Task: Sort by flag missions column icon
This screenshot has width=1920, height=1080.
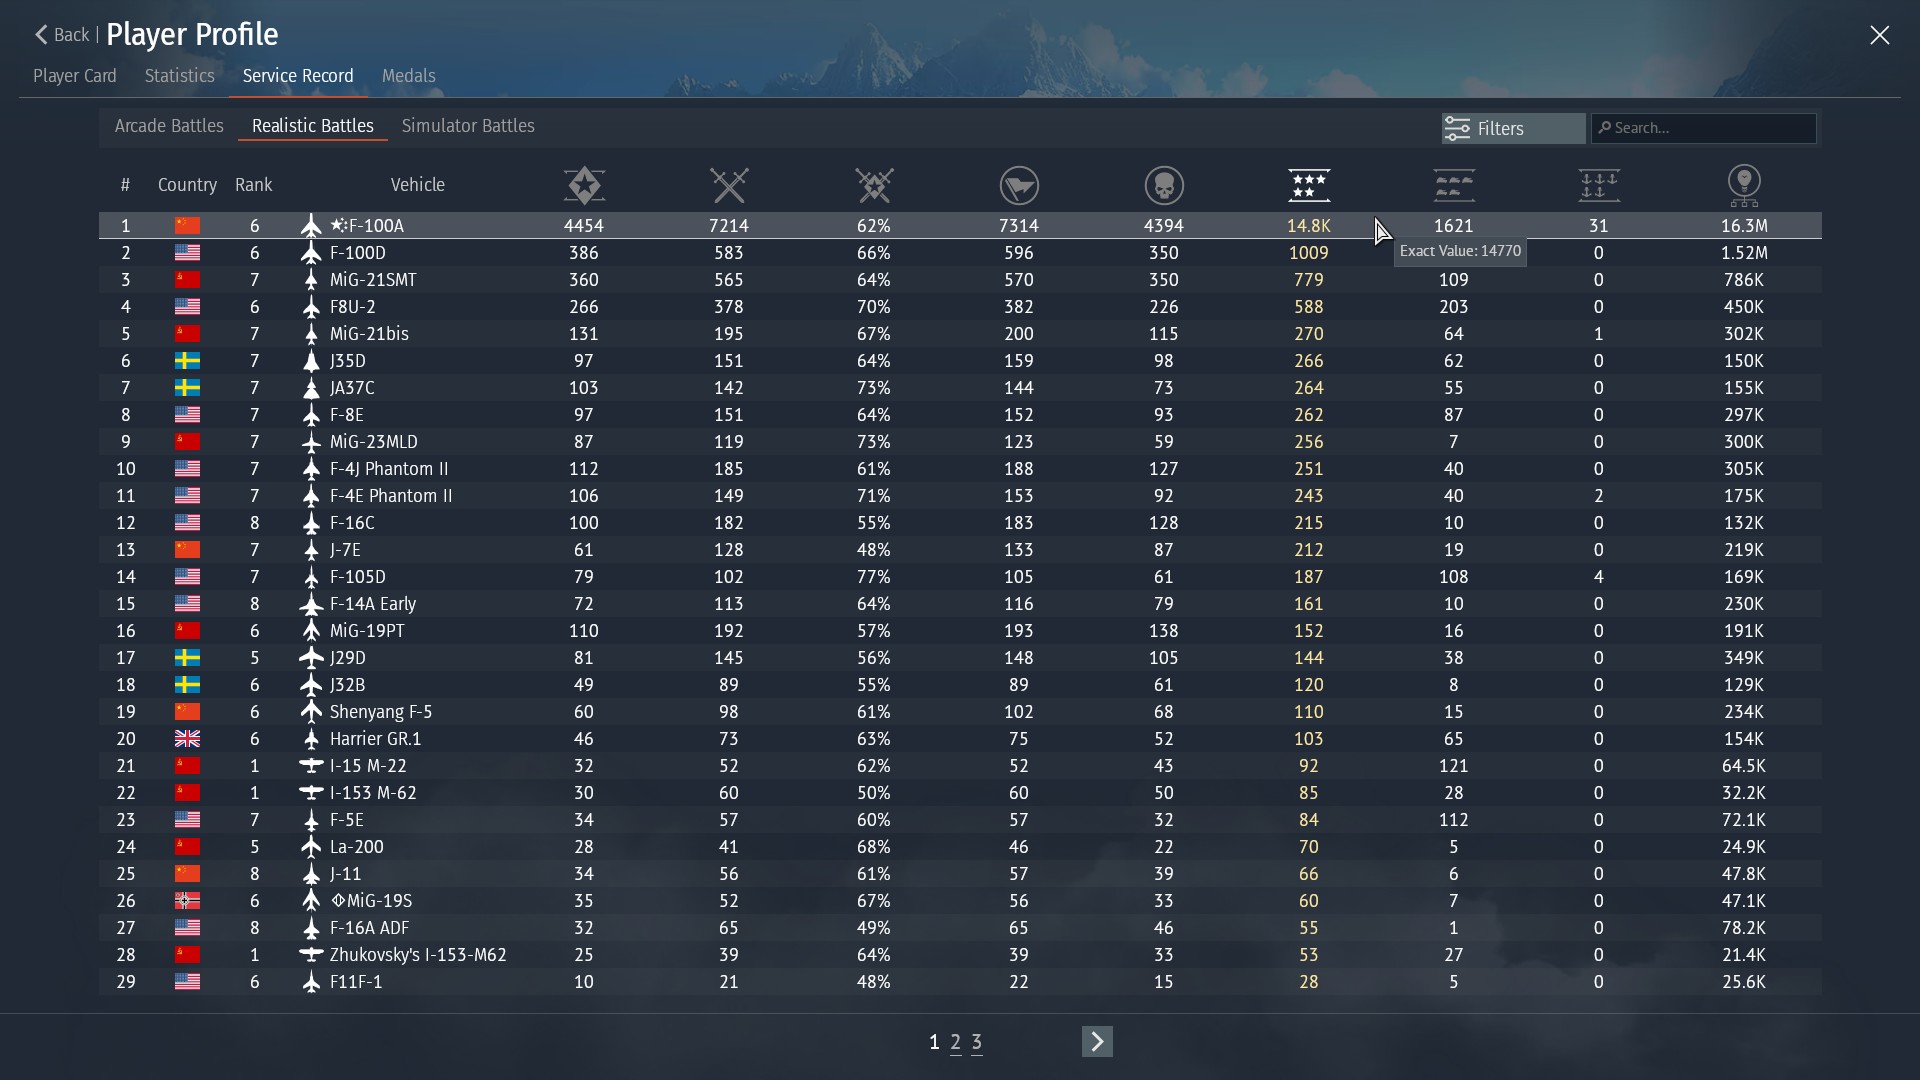Action: click(x=1019, y=185)
